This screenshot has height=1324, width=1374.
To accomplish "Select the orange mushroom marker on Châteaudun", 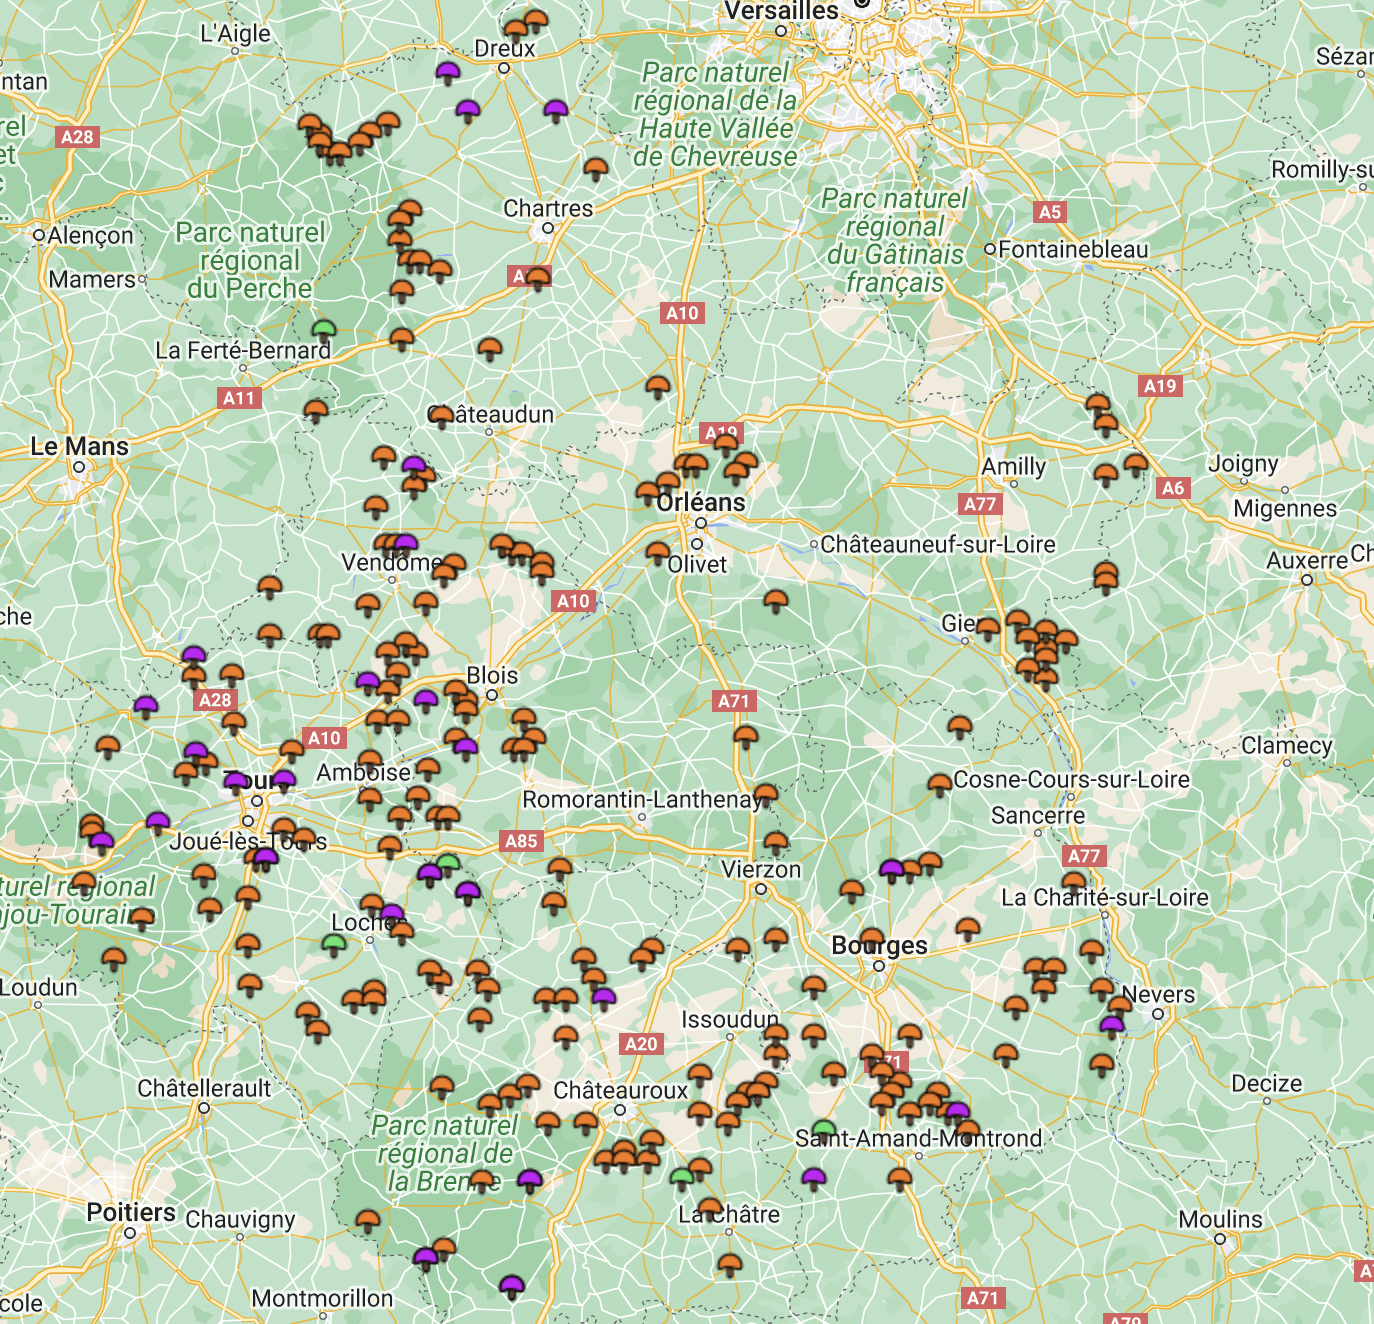I will (442, 415).
